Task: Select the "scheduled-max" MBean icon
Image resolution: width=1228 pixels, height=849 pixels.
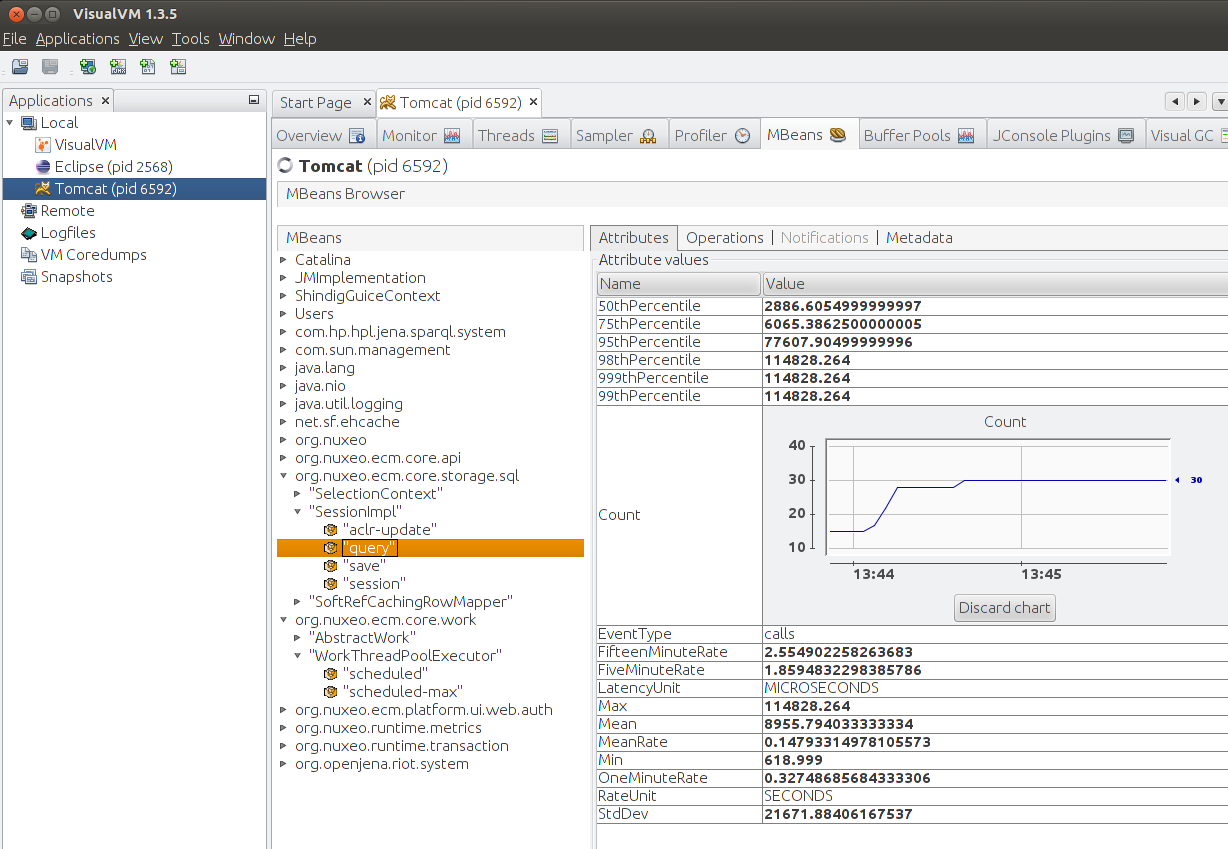Action: pyautogui.click(x=330, y=692)
